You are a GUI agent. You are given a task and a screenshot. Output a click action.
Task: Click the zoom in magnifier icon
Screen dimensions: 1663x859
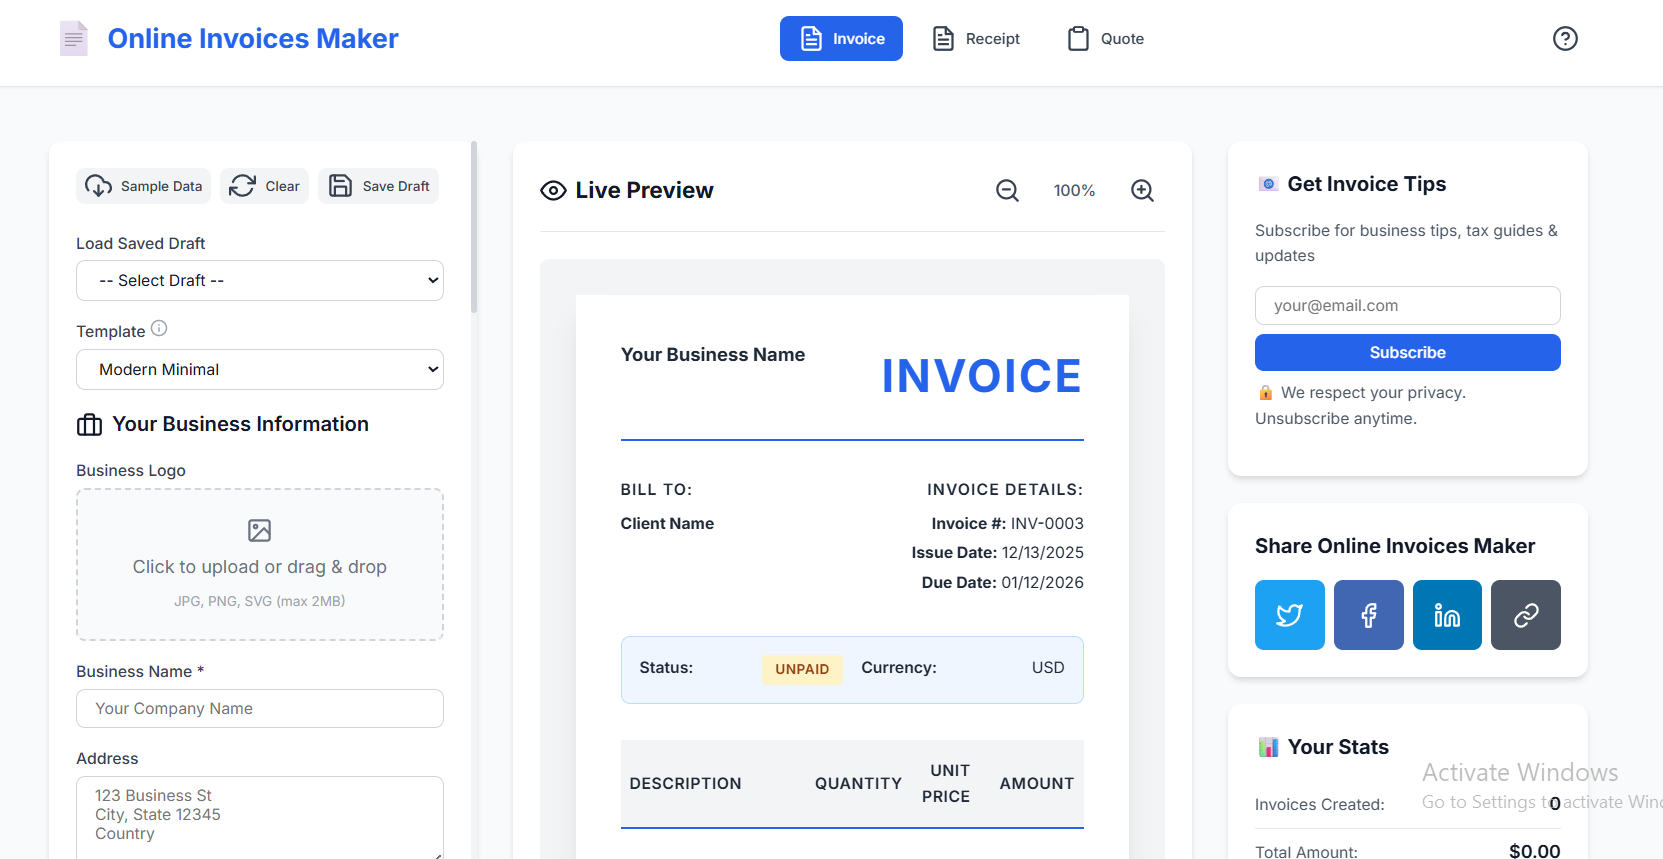click(x=1142, y=190)
